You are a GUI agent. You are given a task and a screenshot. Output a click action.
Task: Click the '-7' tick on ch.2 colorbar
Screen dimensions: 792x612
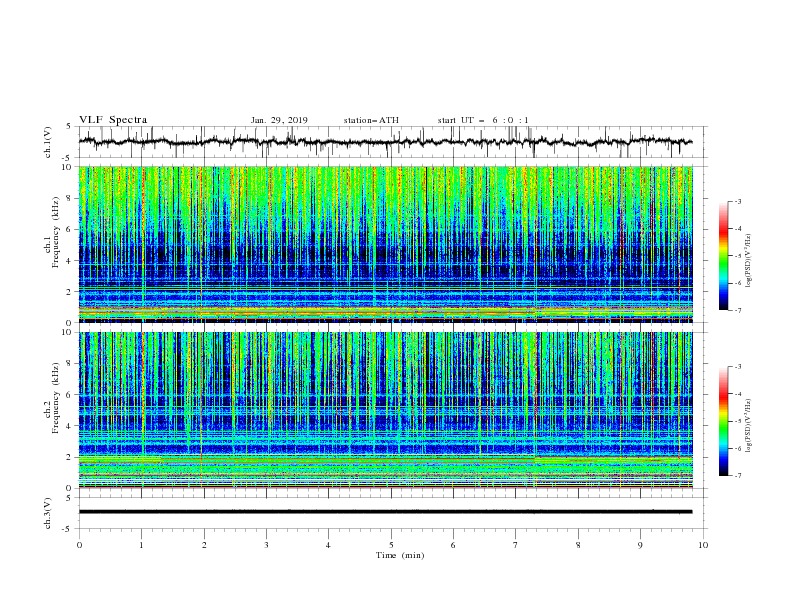tap(737, 475)
